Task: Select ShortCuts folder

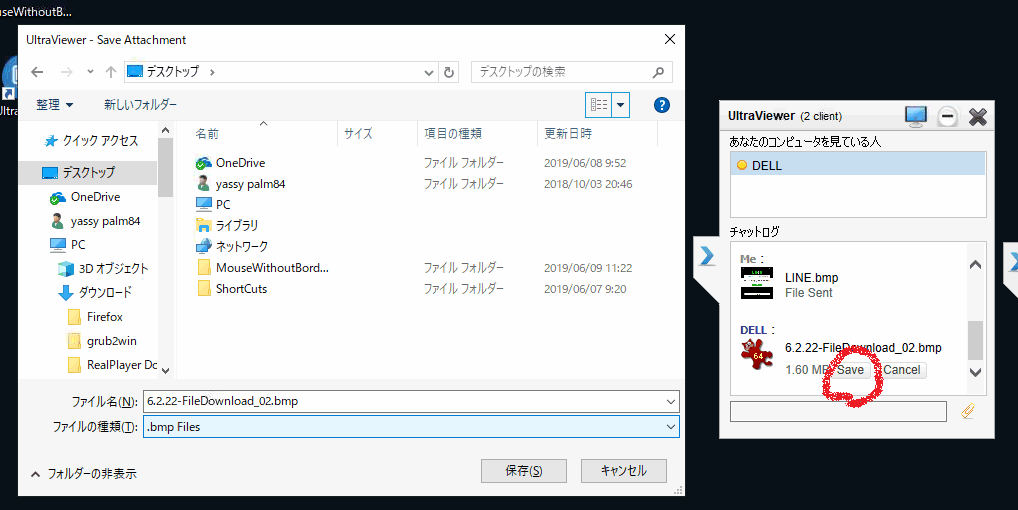Action: [232, 289]
